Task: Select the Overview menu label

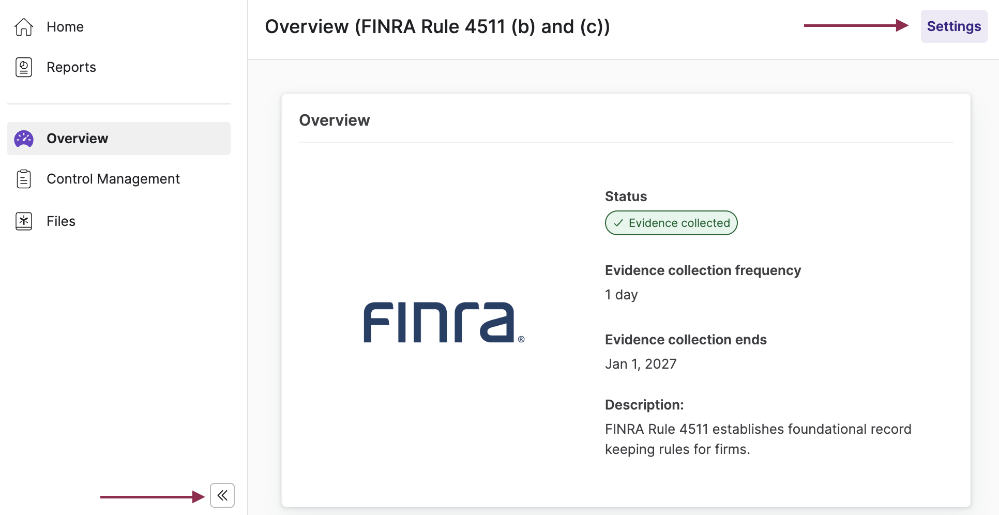Action: tap(77, 138)
